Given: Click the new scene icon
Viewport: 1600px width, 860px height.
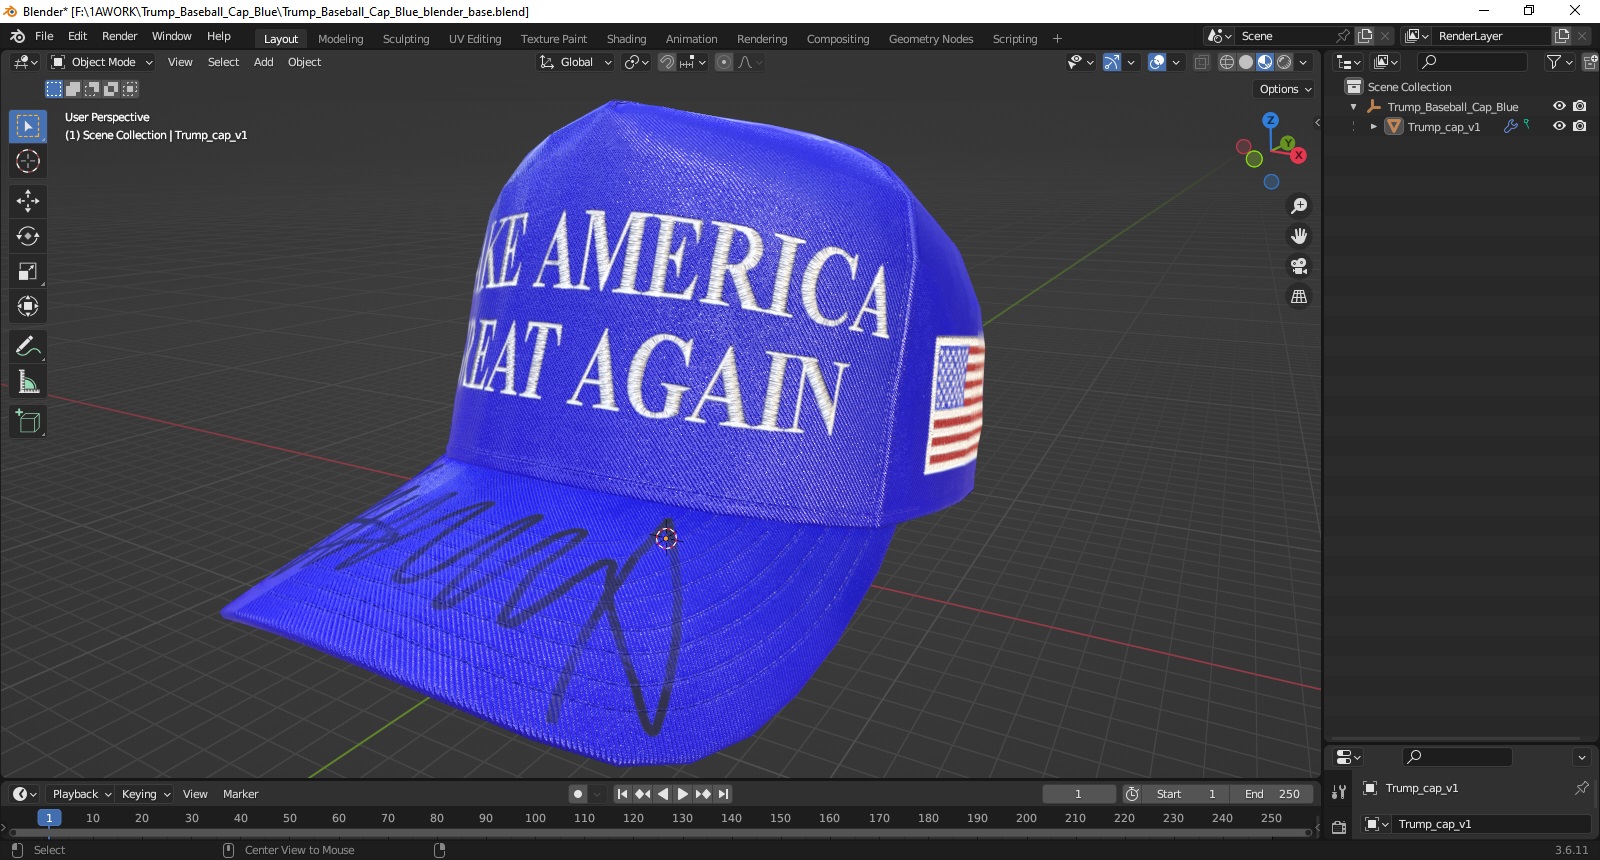Looking at the screenshot, I should coord(1365,36).
